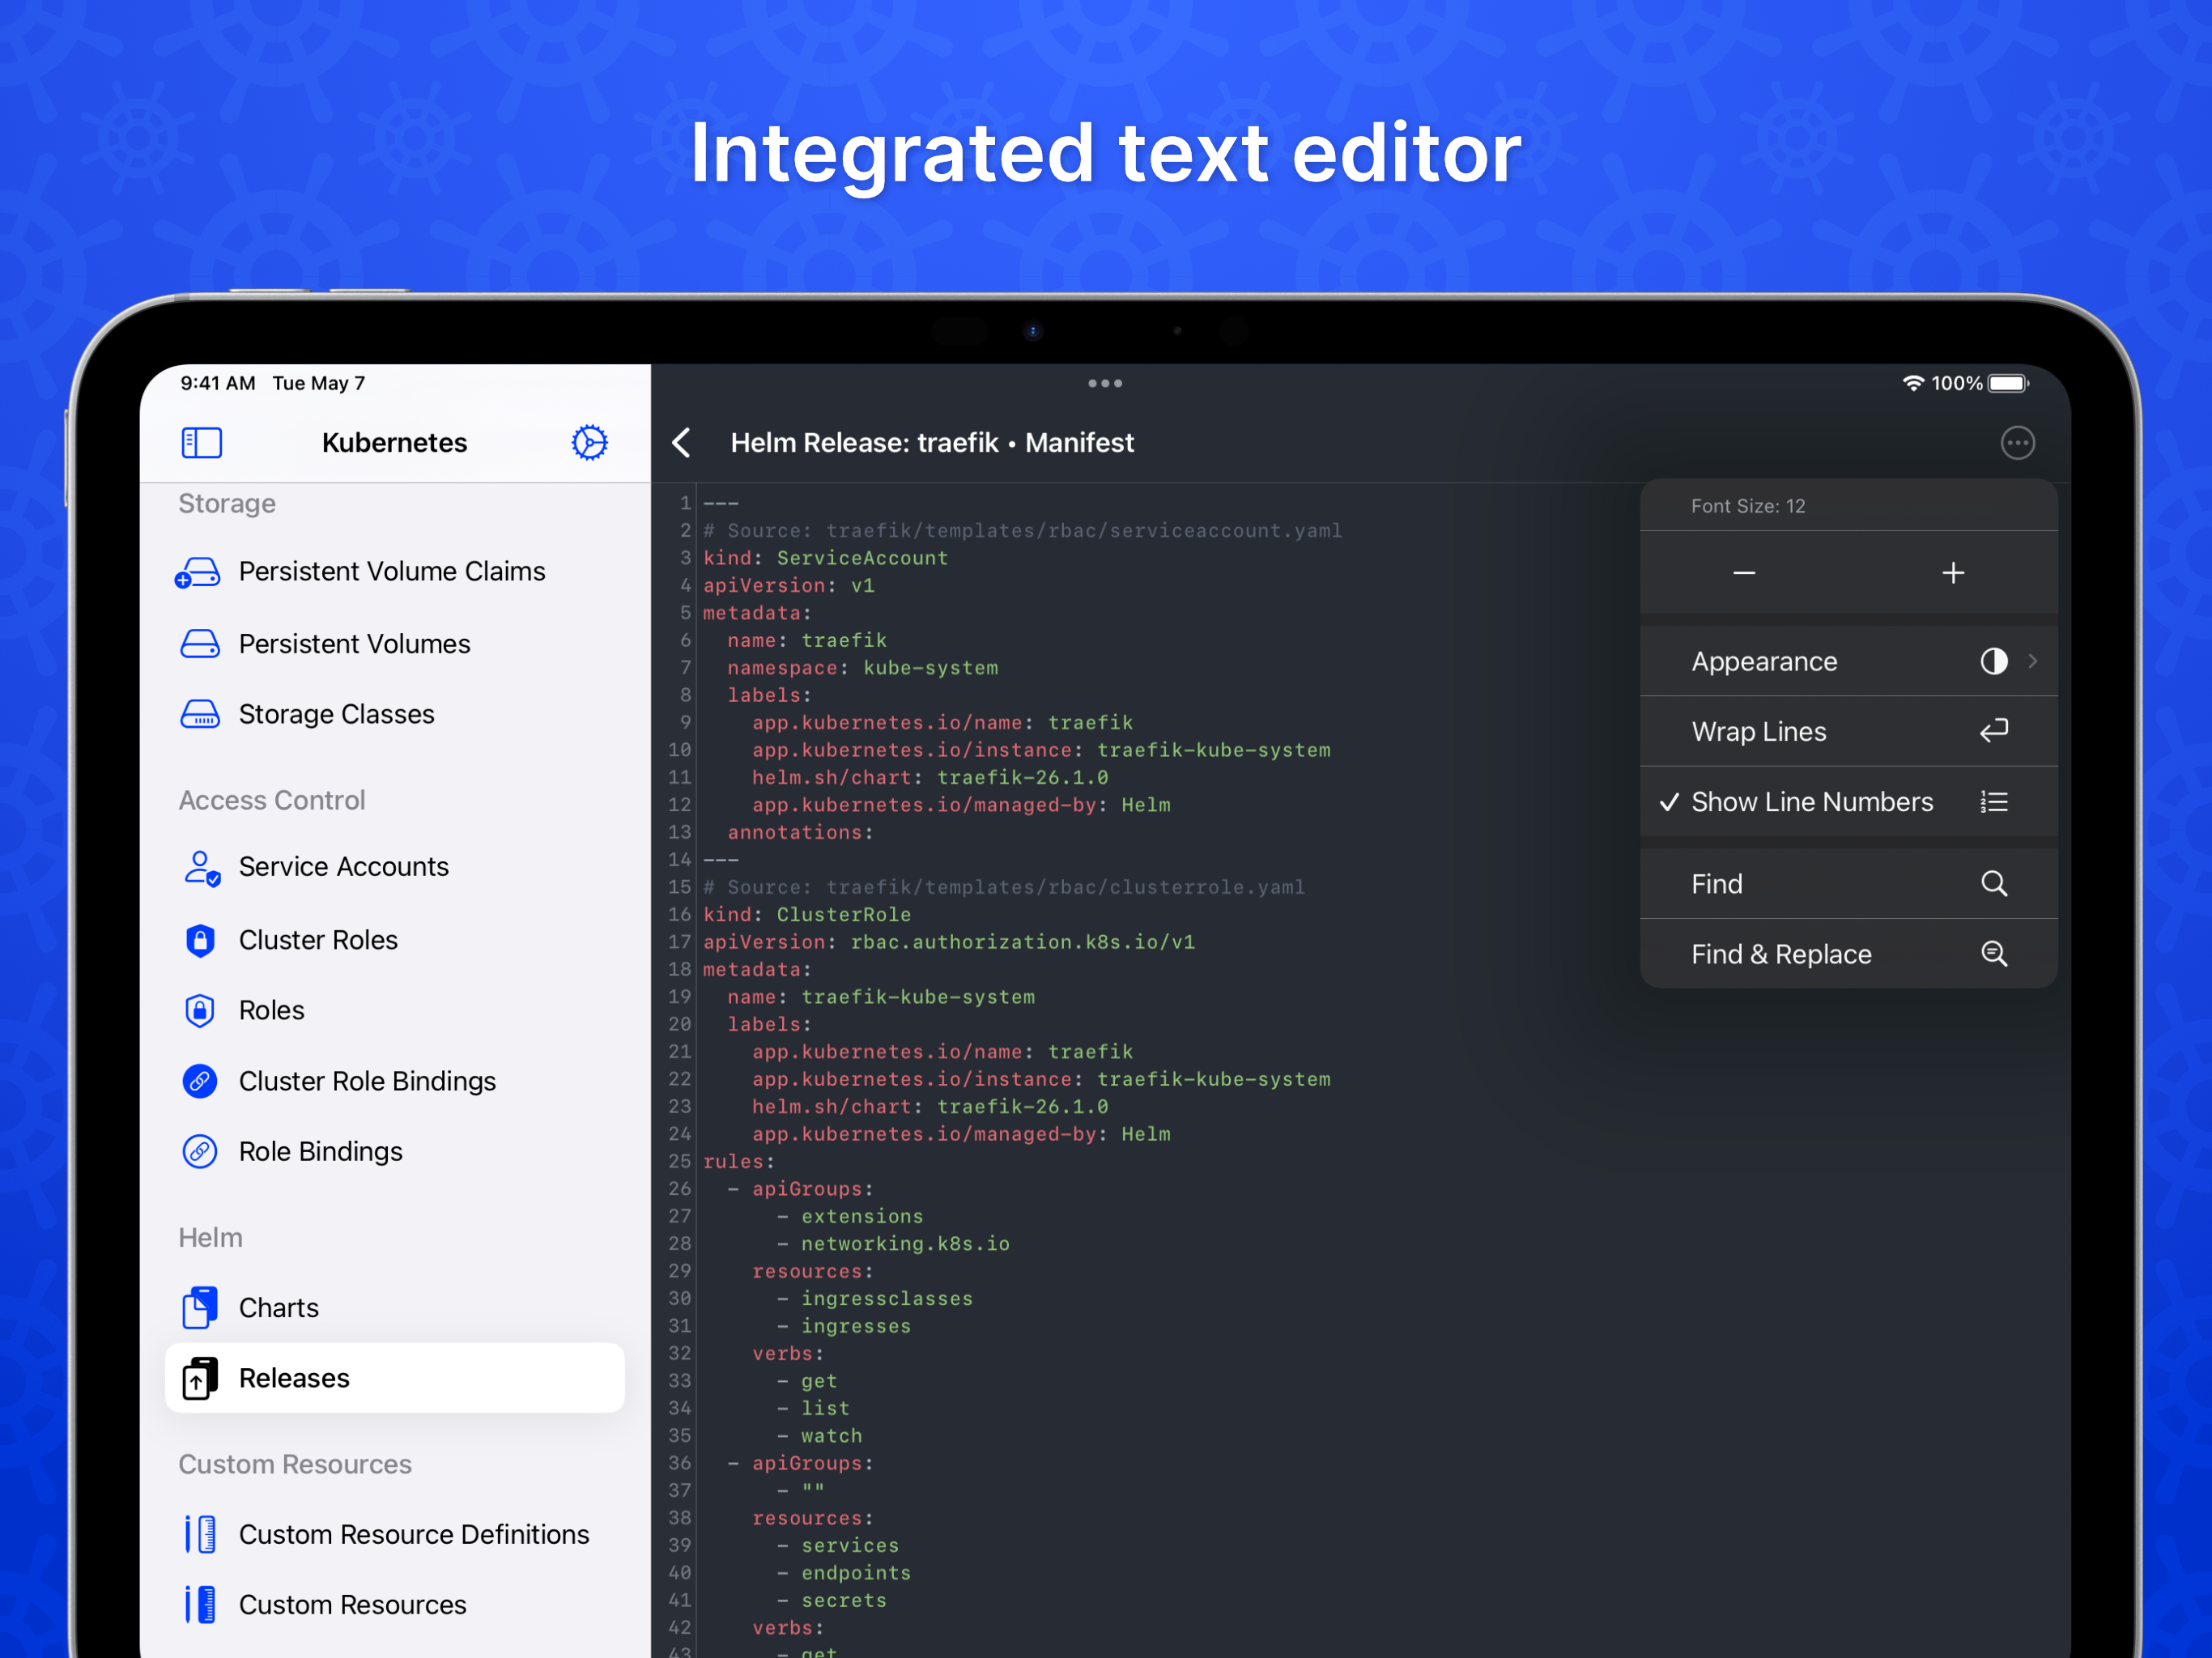This screenshot has width=2212, height=1658.
Task: Click the Storage Classes drive icon
Action: (x=200, y=714)
